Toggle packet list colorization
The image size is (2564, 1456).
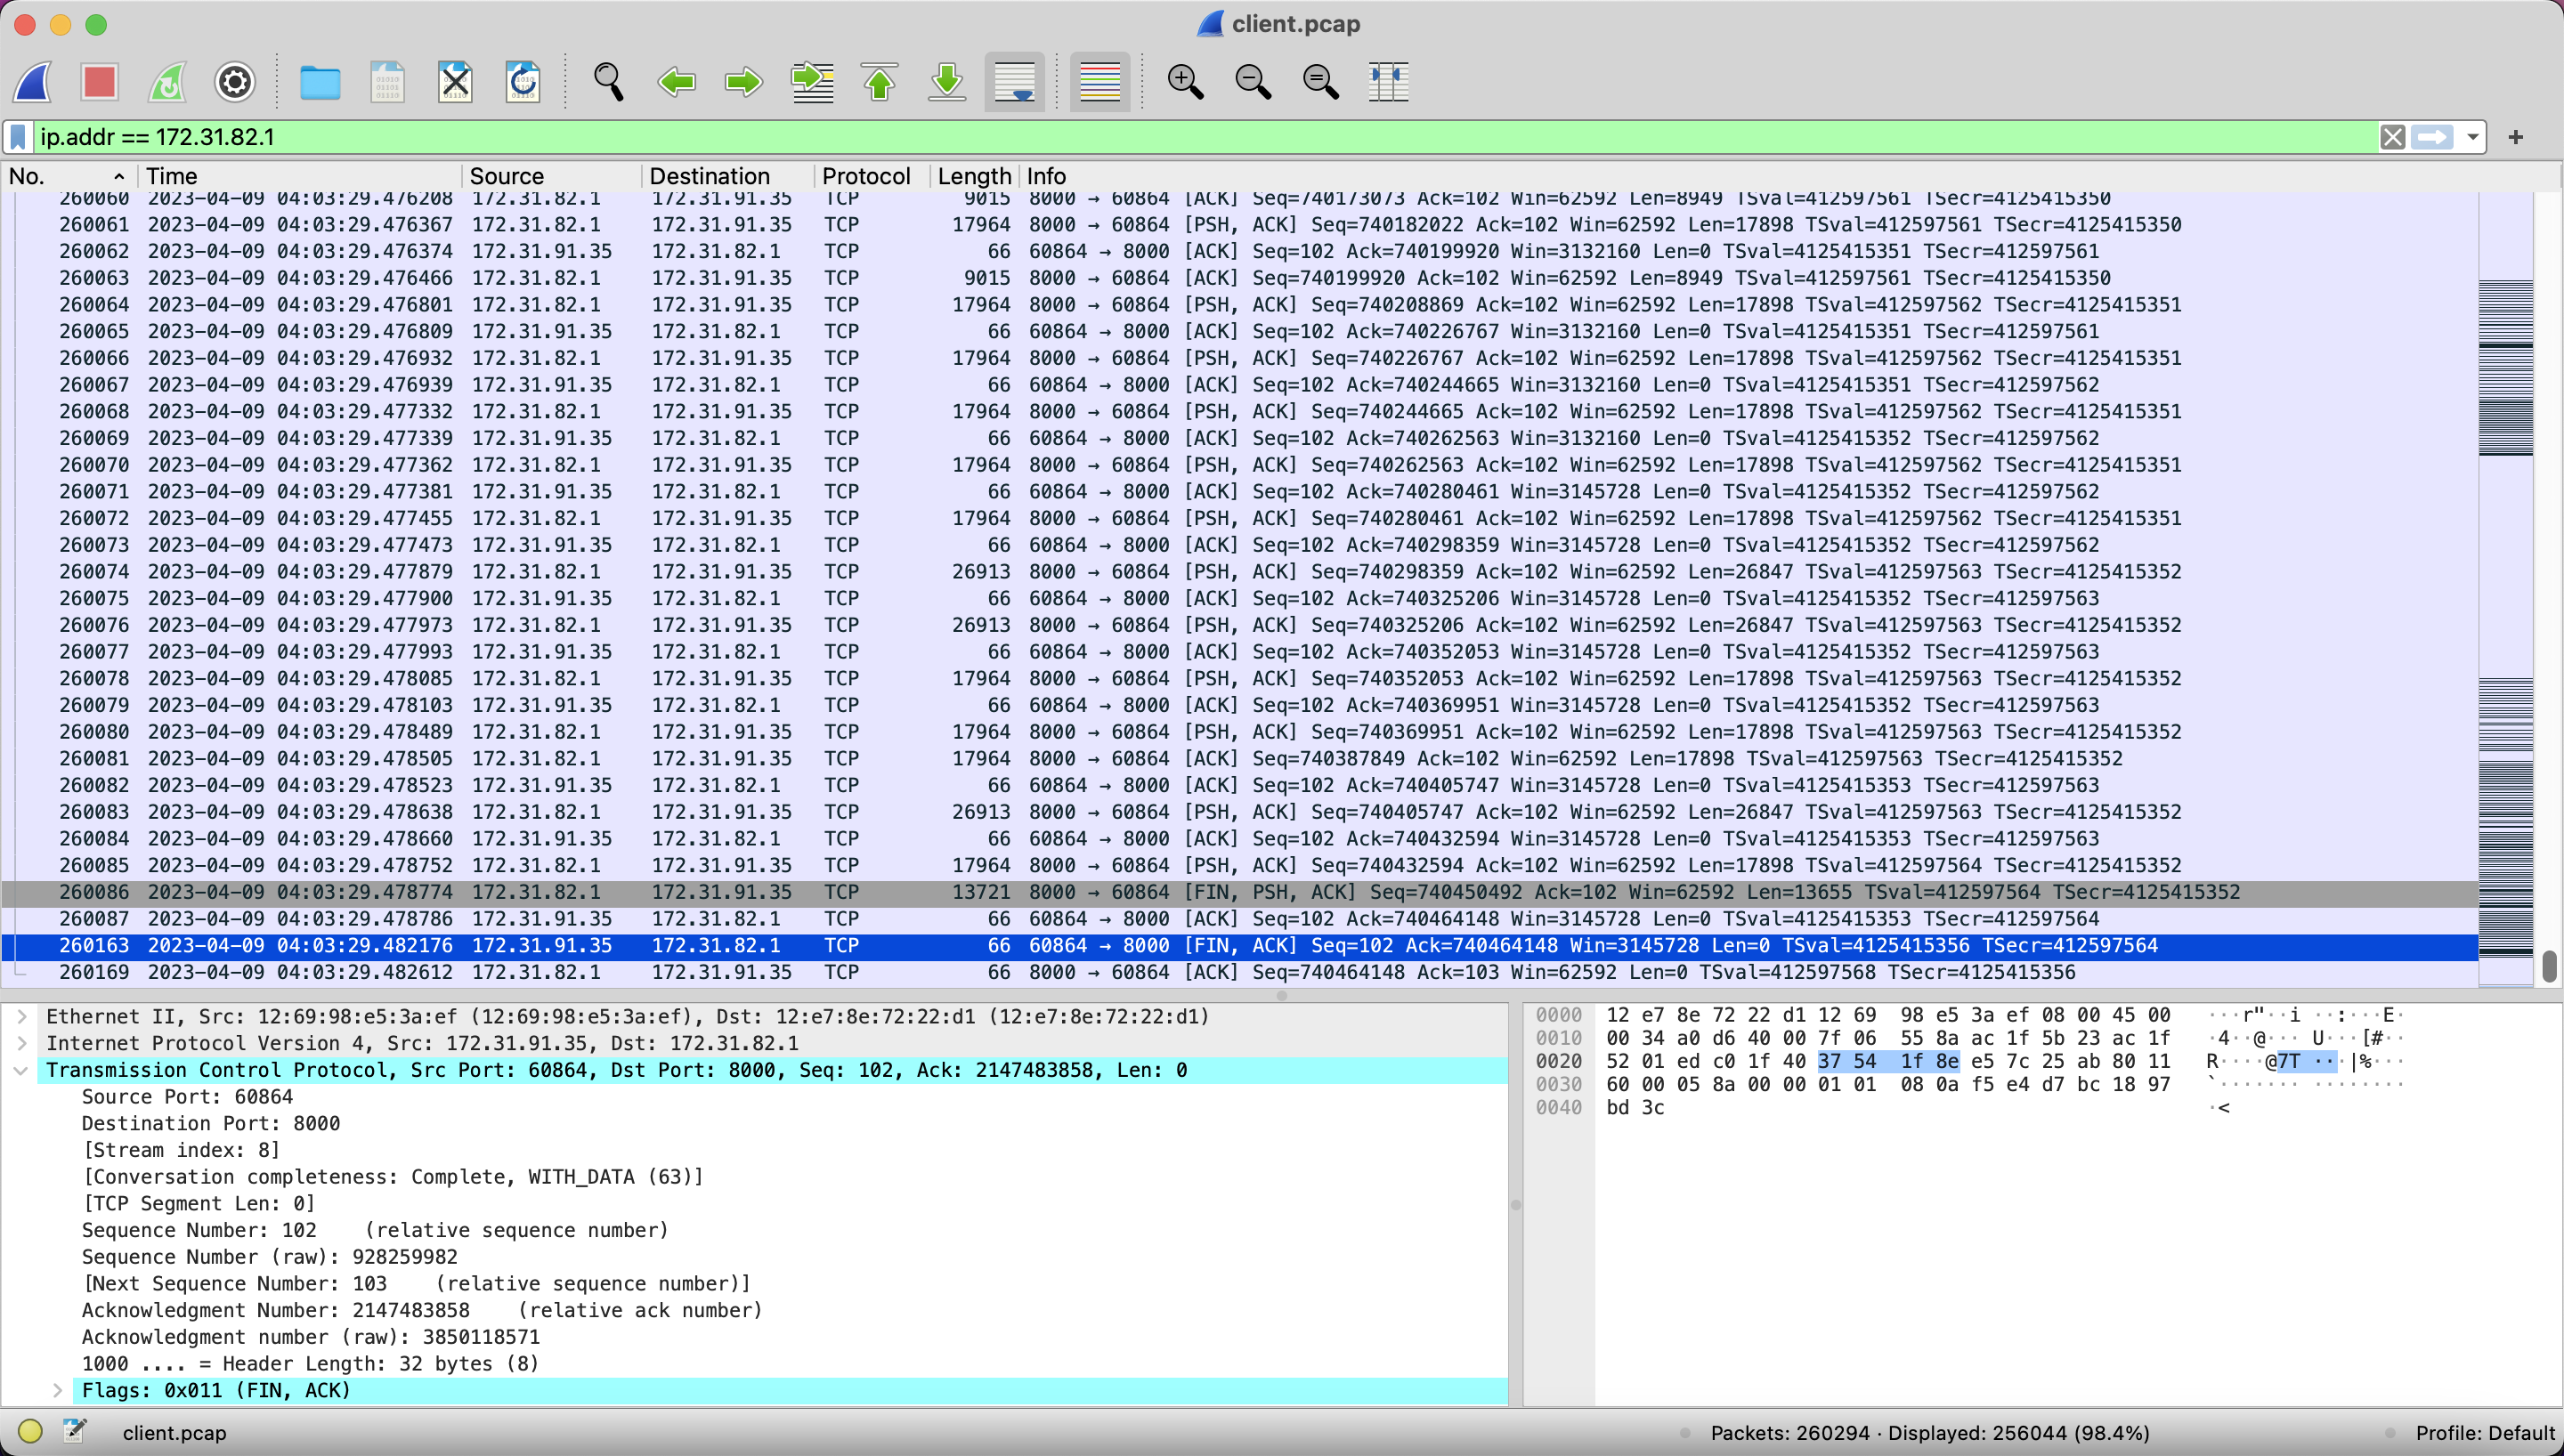[x=1099, y=82]
